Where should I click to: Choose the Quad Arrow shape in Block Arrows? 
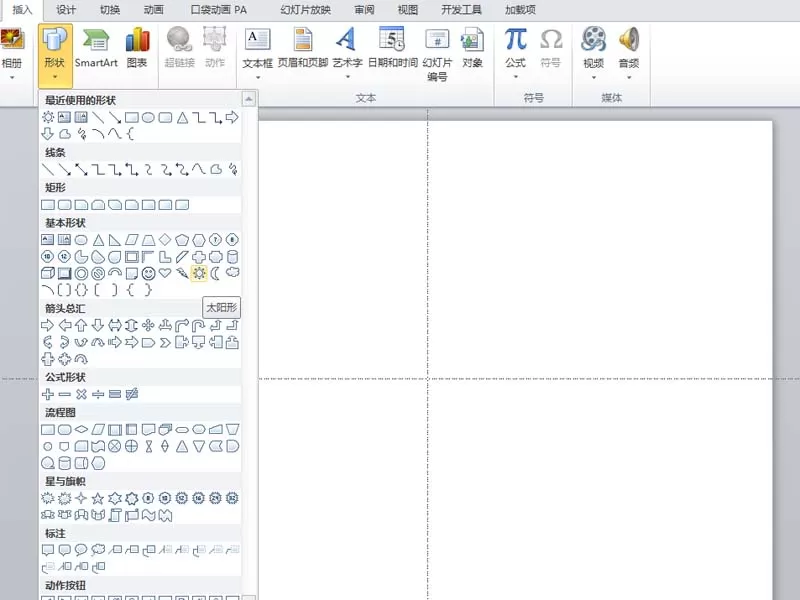pos(148,325)
